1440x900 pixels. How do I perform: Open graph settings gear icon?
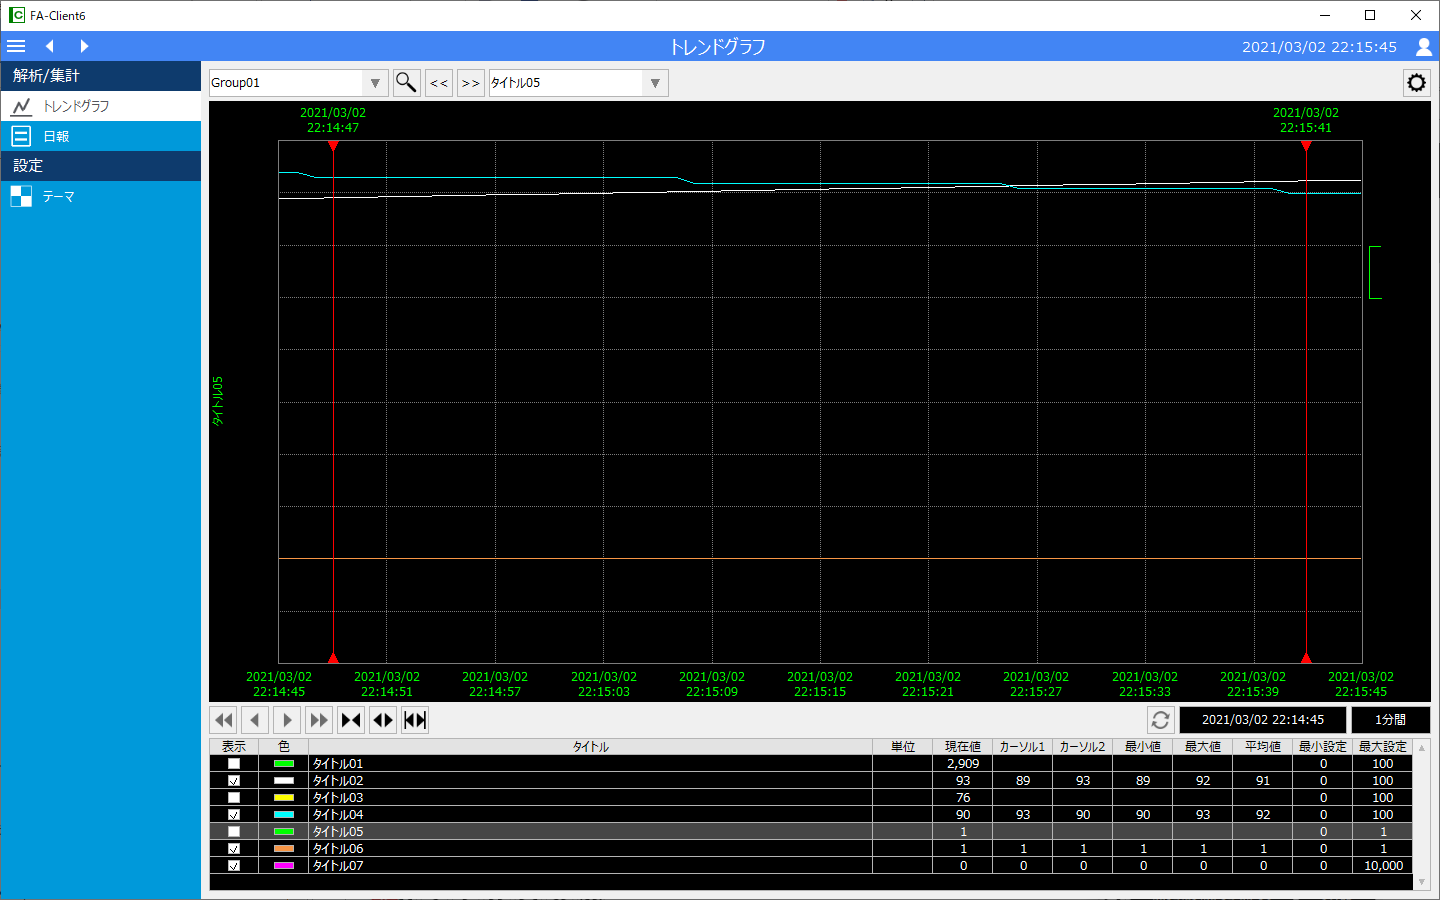(1416, 83)
